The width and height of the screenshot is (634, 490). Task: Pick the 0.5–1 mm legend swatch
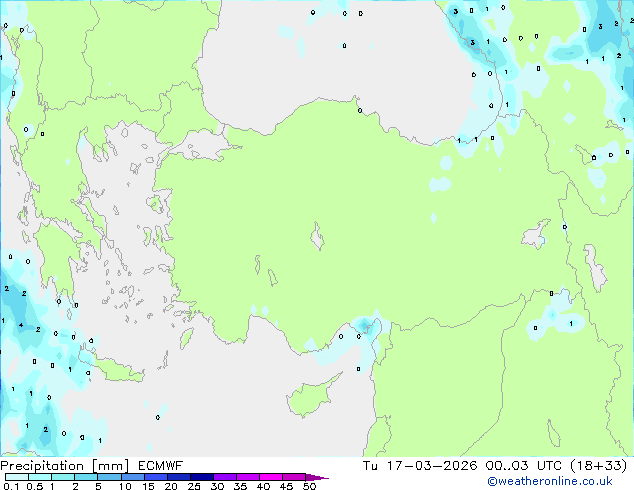[x=40, y=477]
